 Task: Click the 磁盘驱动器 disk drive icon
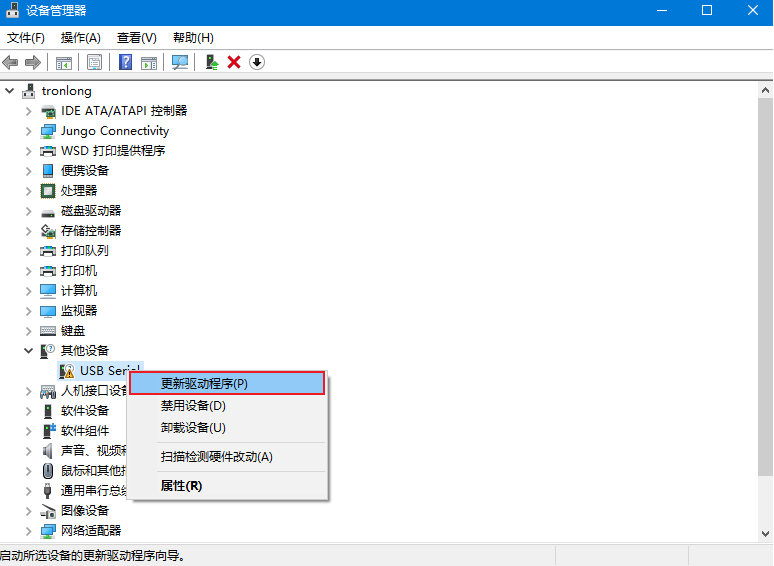(48, 213)
